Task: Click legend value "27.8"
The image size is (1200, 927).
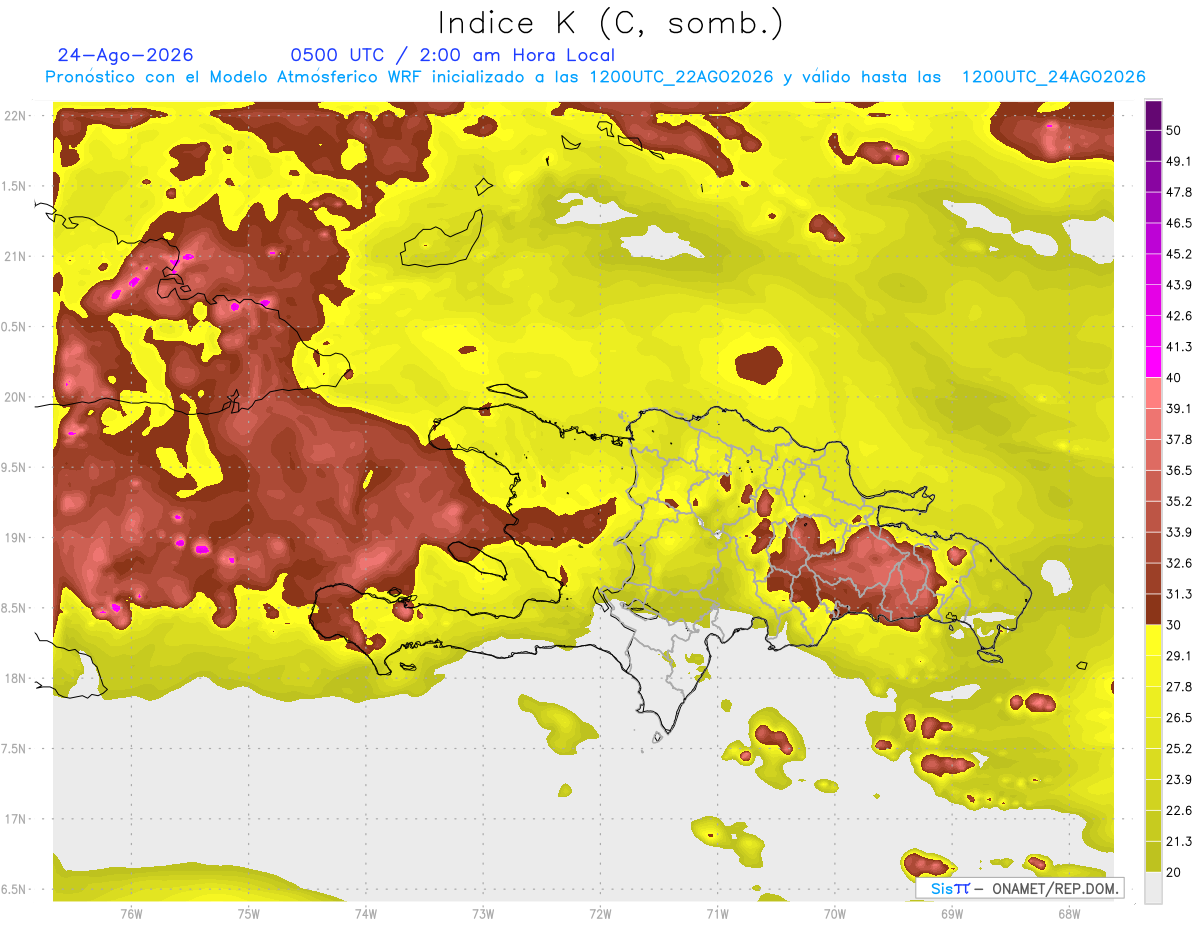Action: (x=1179, y=687)
